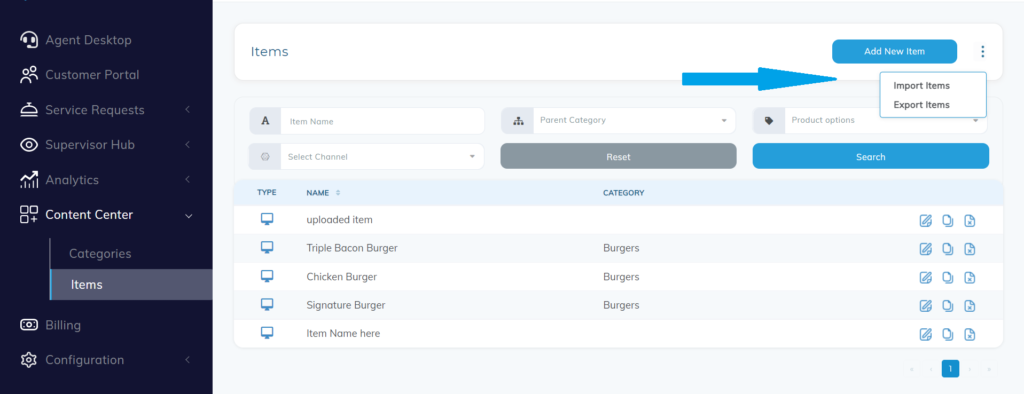Click edit icon for uploaded item
1024x394 pixels.
[925, 220]
